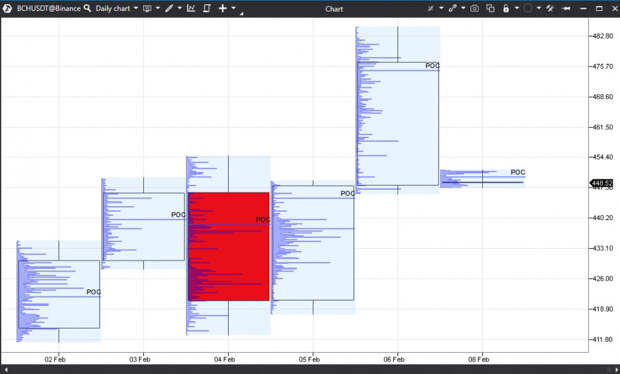The height and width of the screenshot is (374, 620).
Task: Click the plus add icon
Action: pos(223,8)
